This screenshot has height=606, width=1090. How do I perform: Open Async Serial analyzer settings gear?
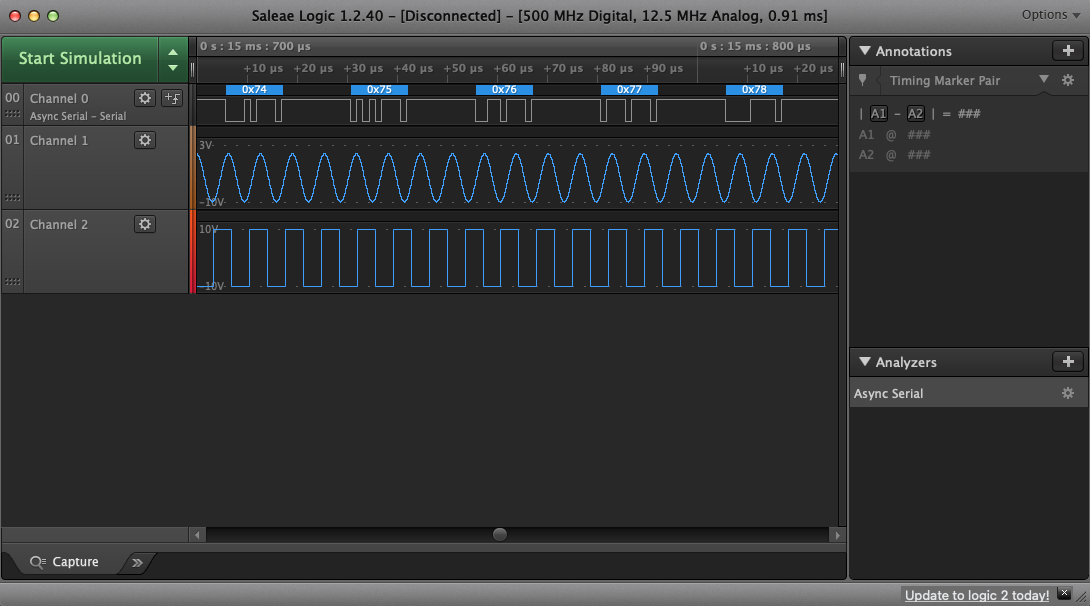[1068, 394]
